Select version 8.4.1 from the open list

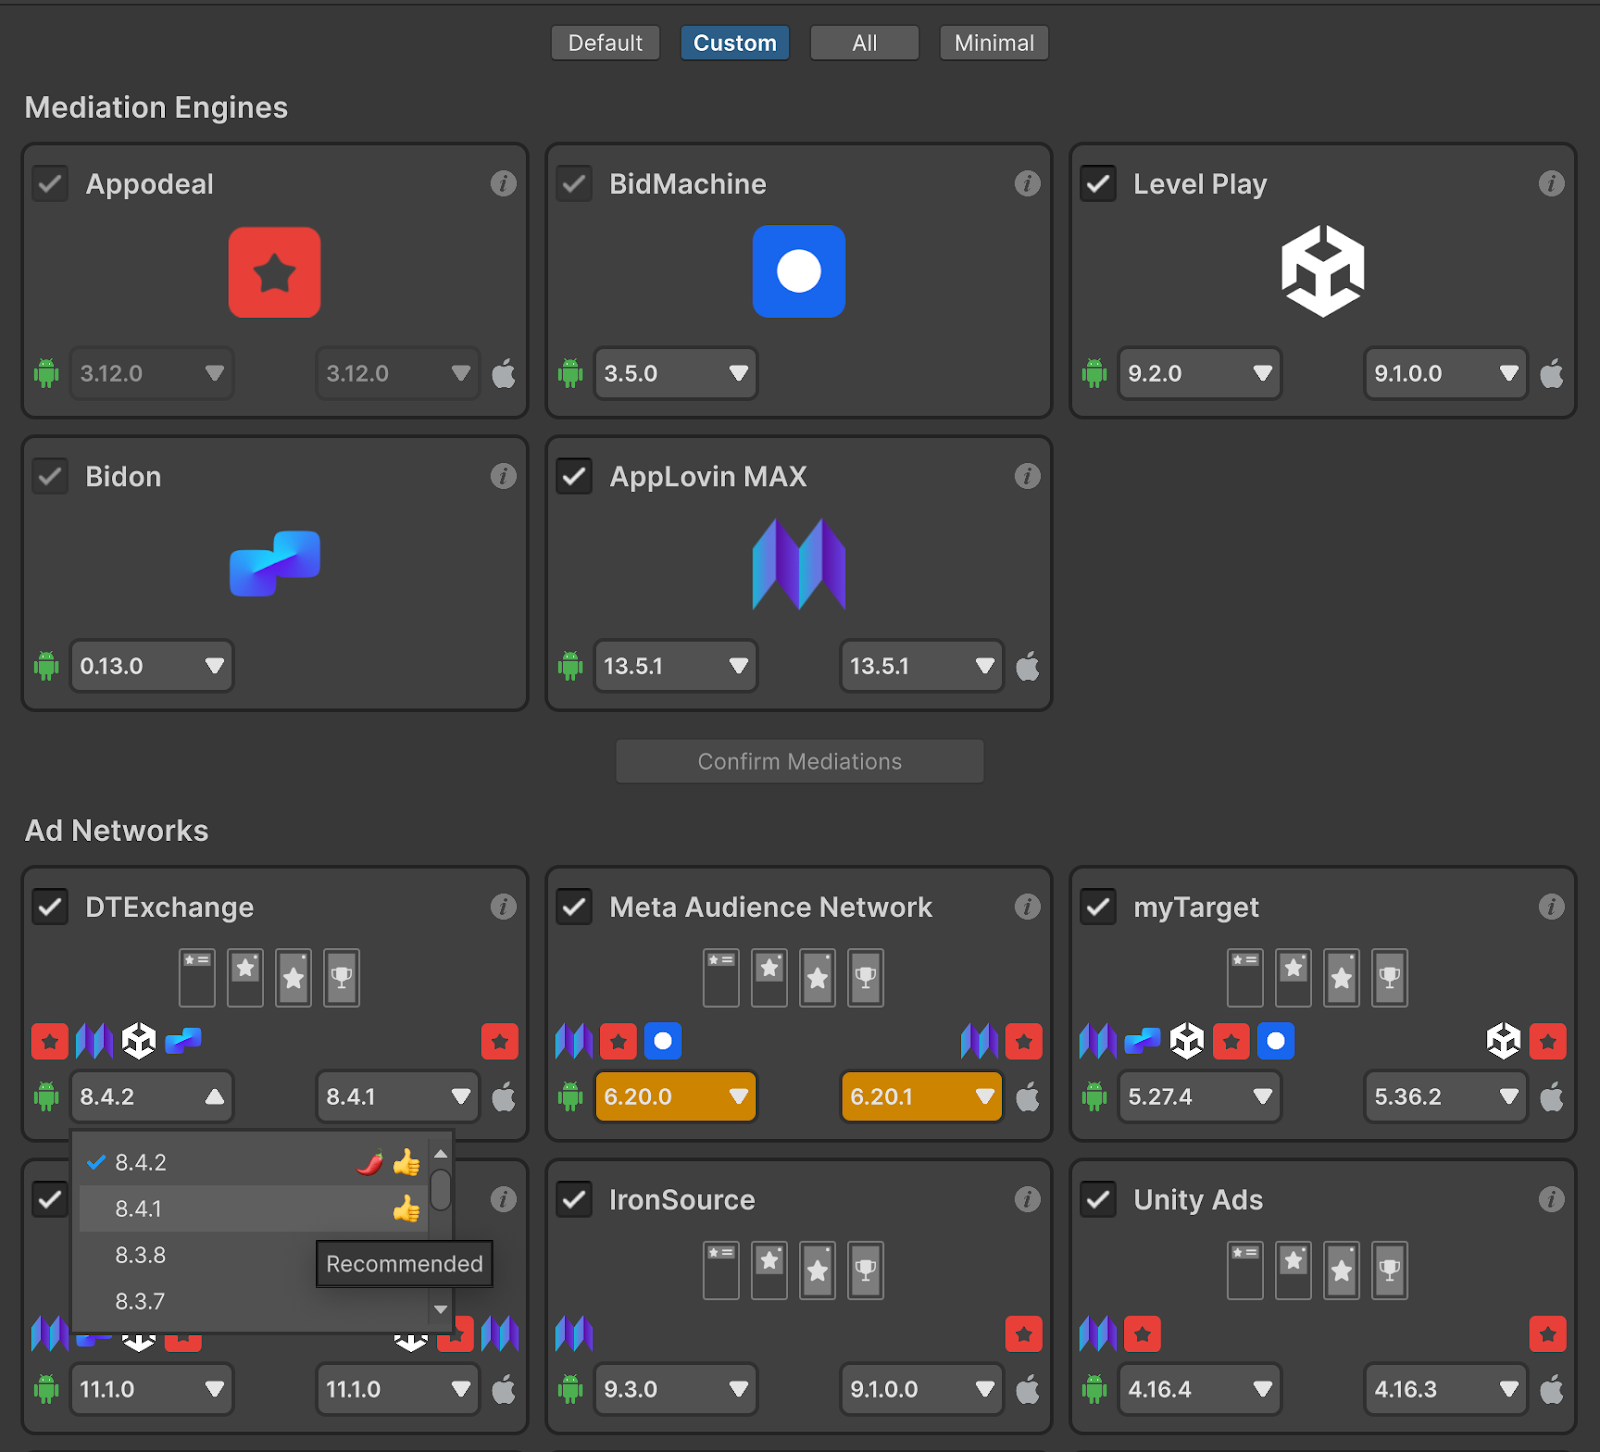click(139, 1209)
